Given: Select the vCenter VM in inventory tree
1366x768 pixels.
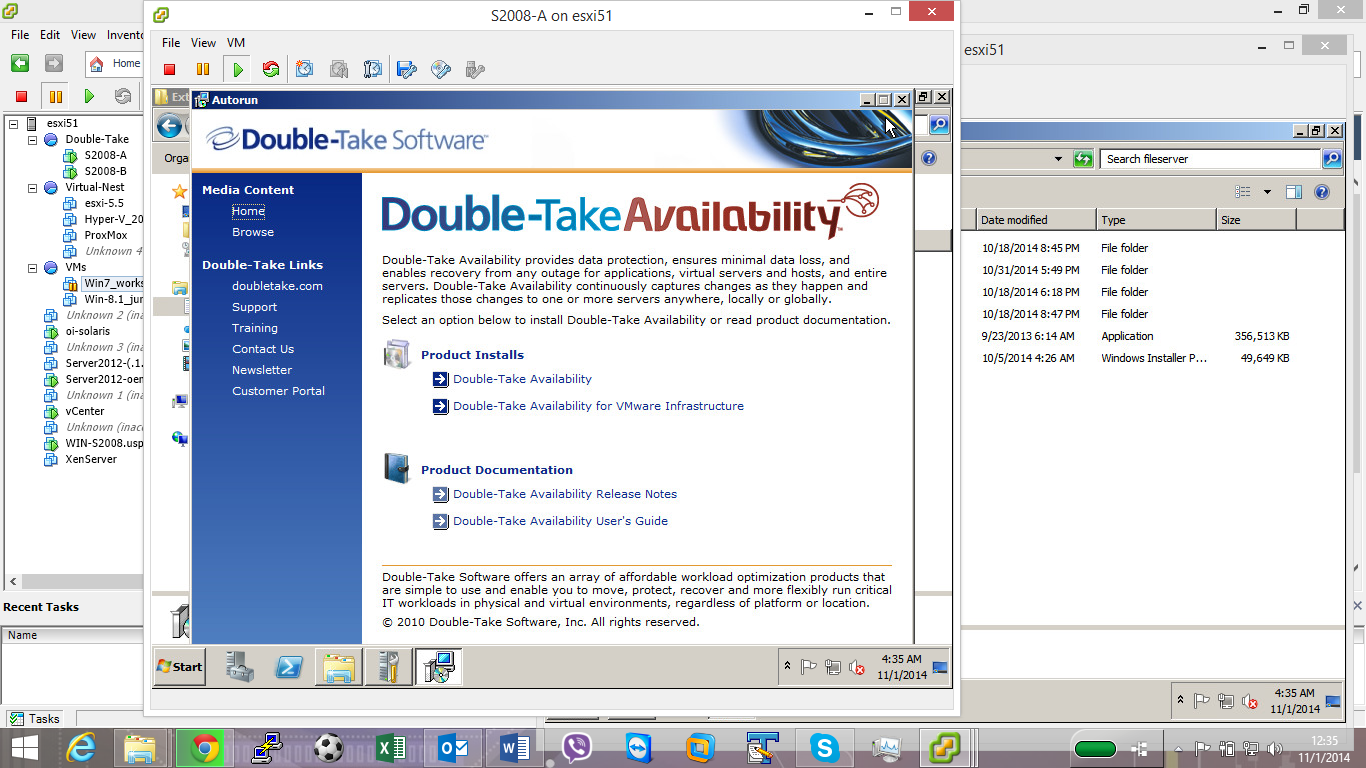Looking at the screenshot, I should [x=85, y=411].
